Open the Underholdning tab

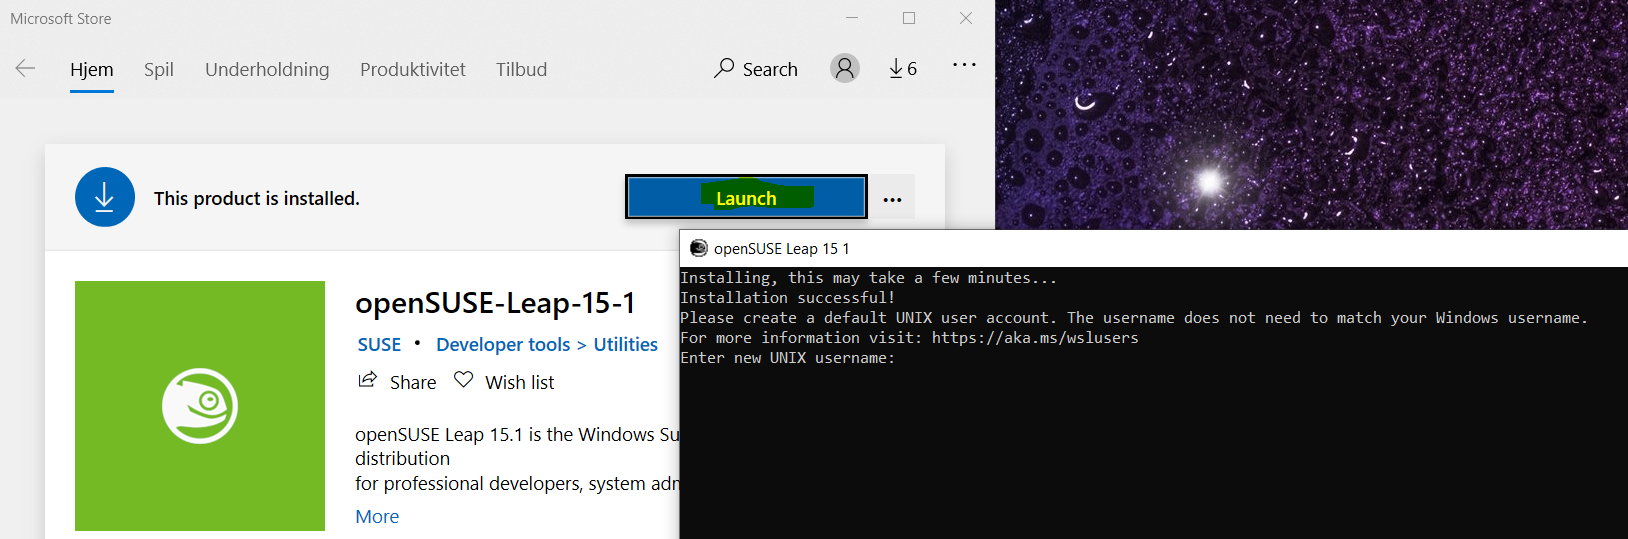[x=267, y=69]
